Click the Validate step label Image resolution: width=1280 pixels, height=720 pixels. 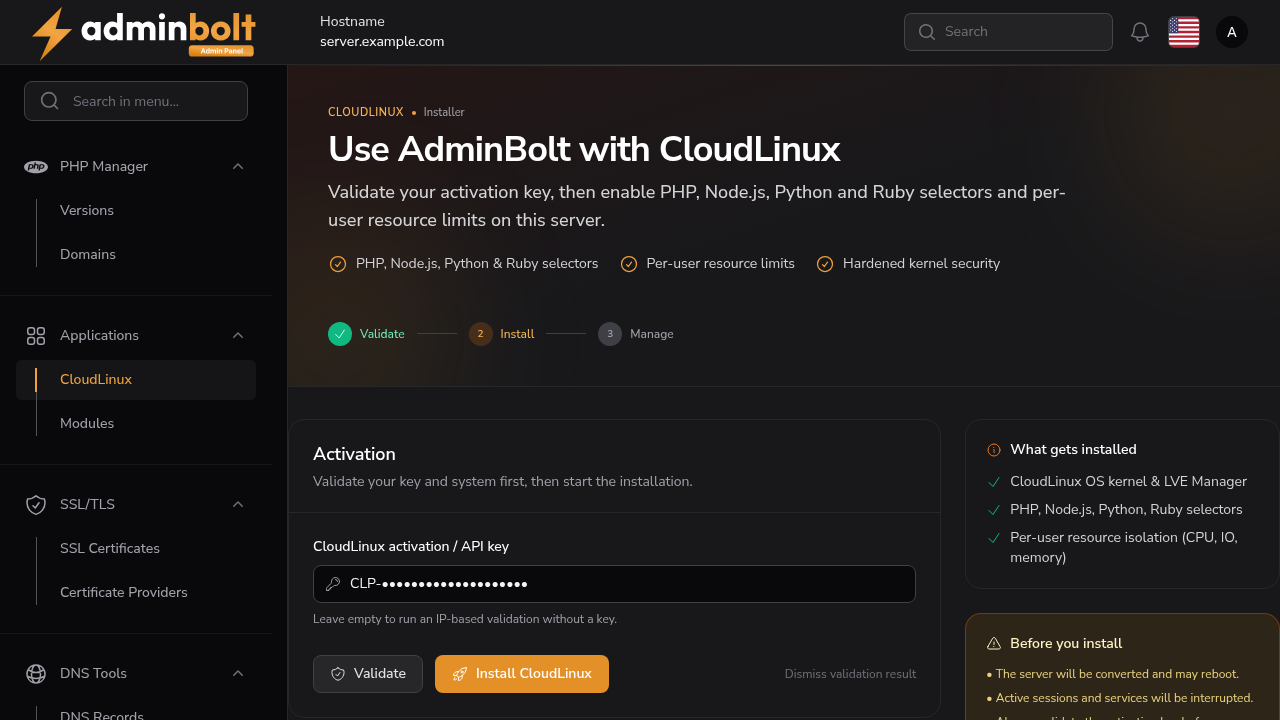(382, 334)
